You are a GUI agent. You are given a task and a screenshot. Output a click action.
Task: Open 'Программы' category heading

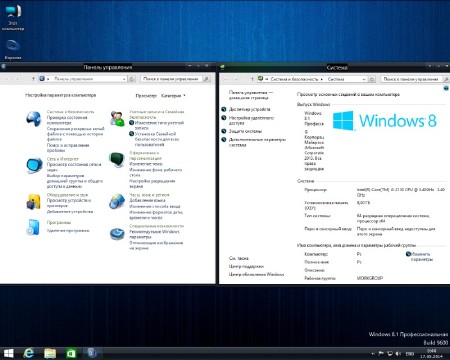click(x=59, y=222)
